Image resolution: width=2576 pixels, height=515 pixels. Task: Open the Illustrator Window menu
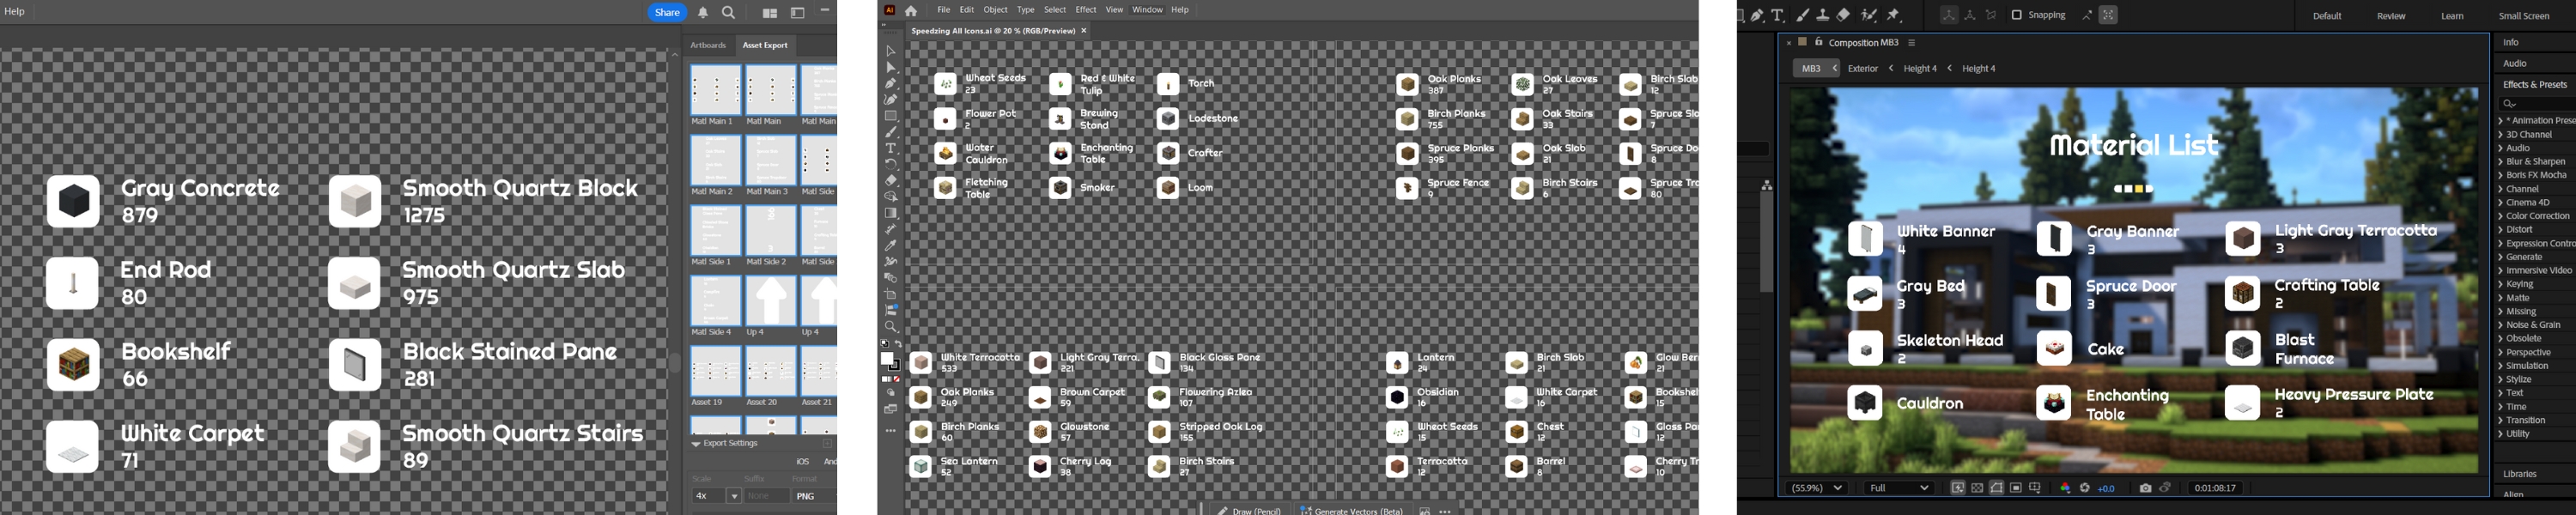point(1147,10)
